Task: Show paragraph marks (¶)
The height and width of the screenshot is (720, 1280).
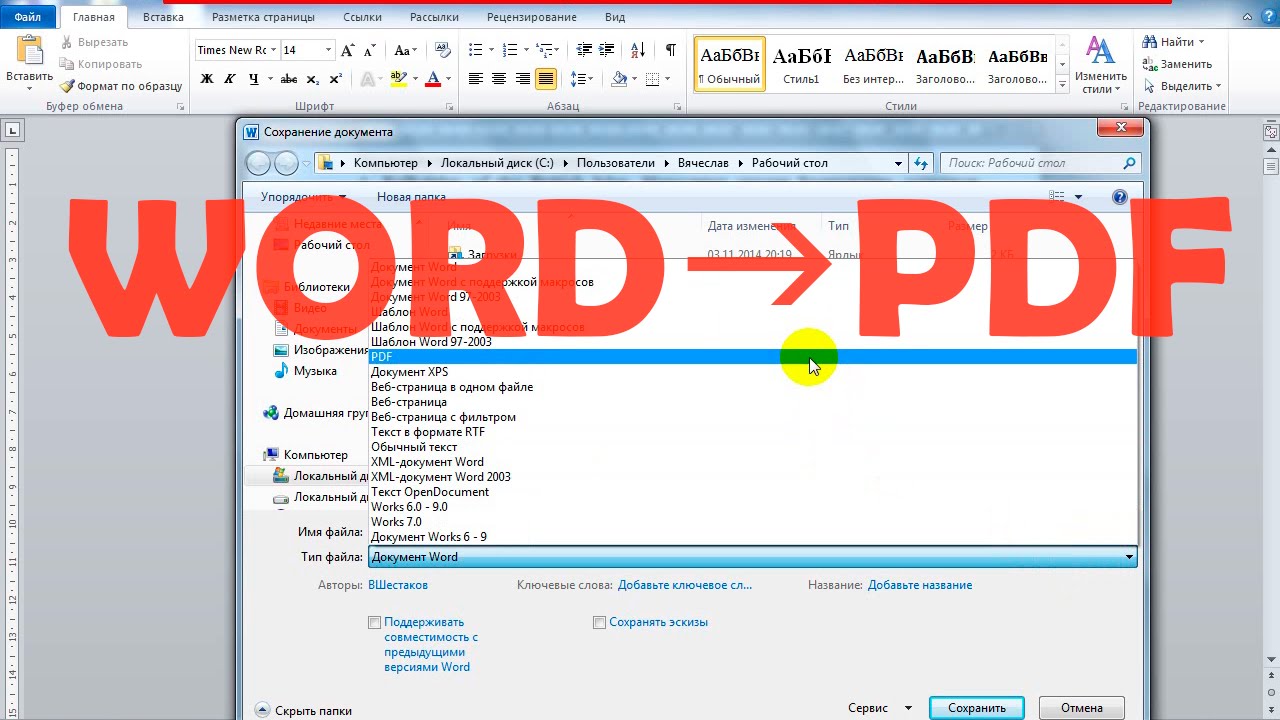Action: (670, 50)
